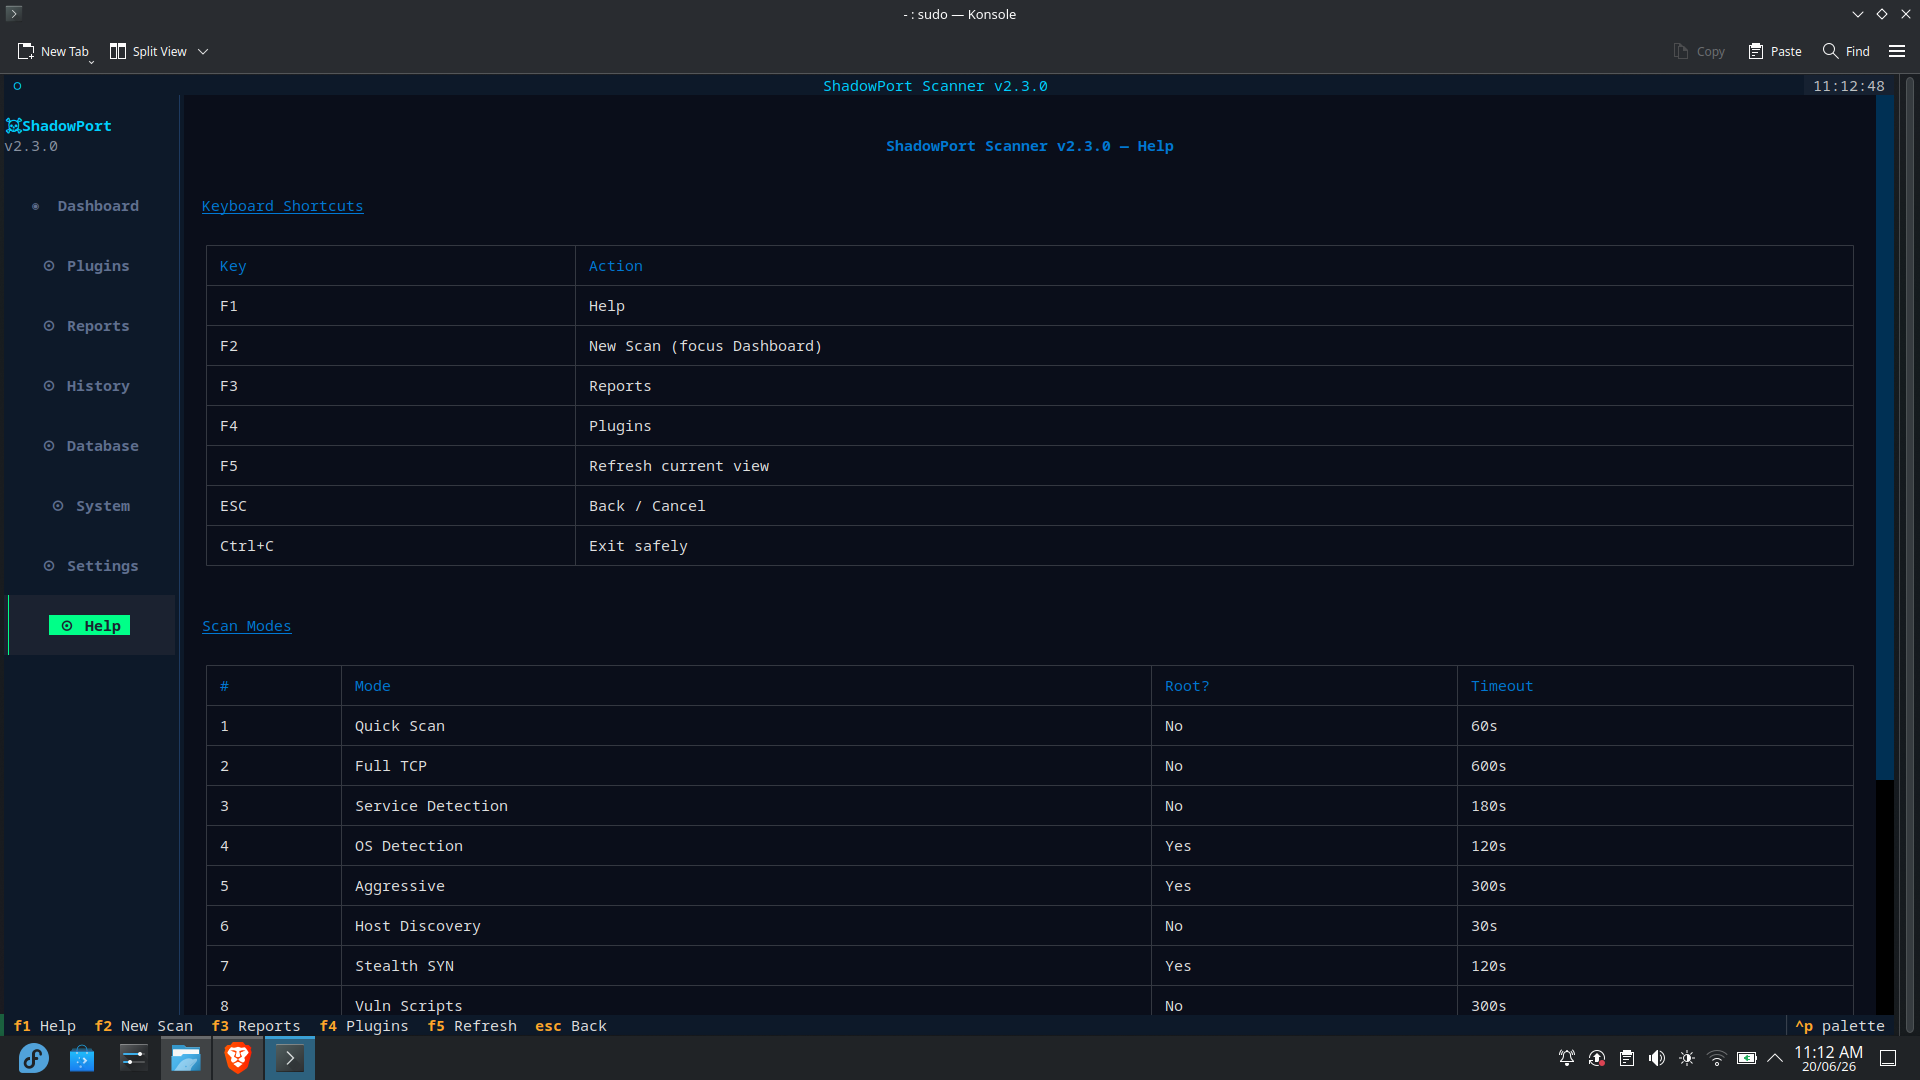This screenshot has height=1080, width=1920.
Task: Click the F2 key cell
Action: pyautogui.click(x=391, y=346)
